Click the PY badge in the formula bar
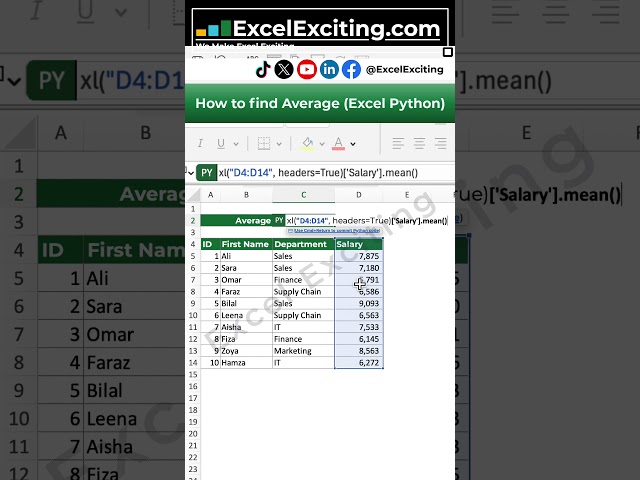 207,173
